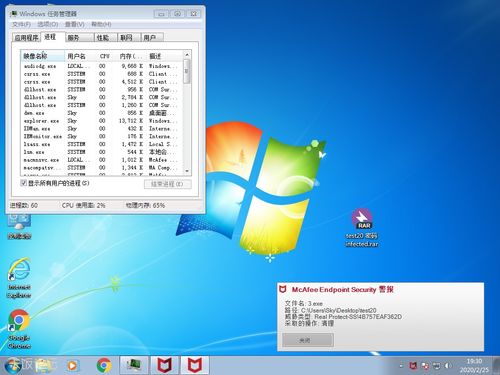This screenshot has height=375, width=500.
Task: Open the 选项(O) menu in Task Manager
Action: click(x=48, y=24)
